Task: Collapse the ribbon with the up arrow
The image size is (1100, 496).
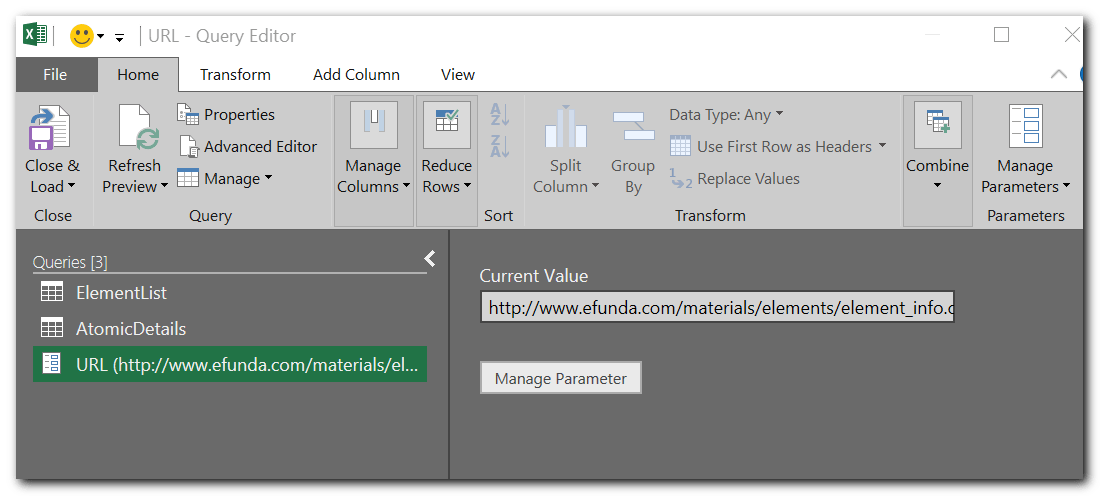Action: [1059, 74]
